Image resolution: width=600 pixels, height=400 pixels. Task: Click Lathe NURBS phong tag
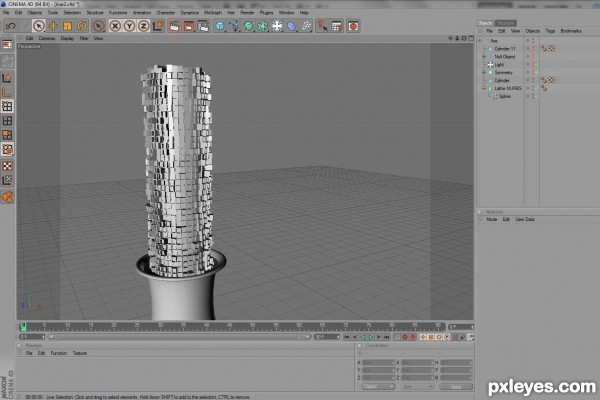point(544,88)
